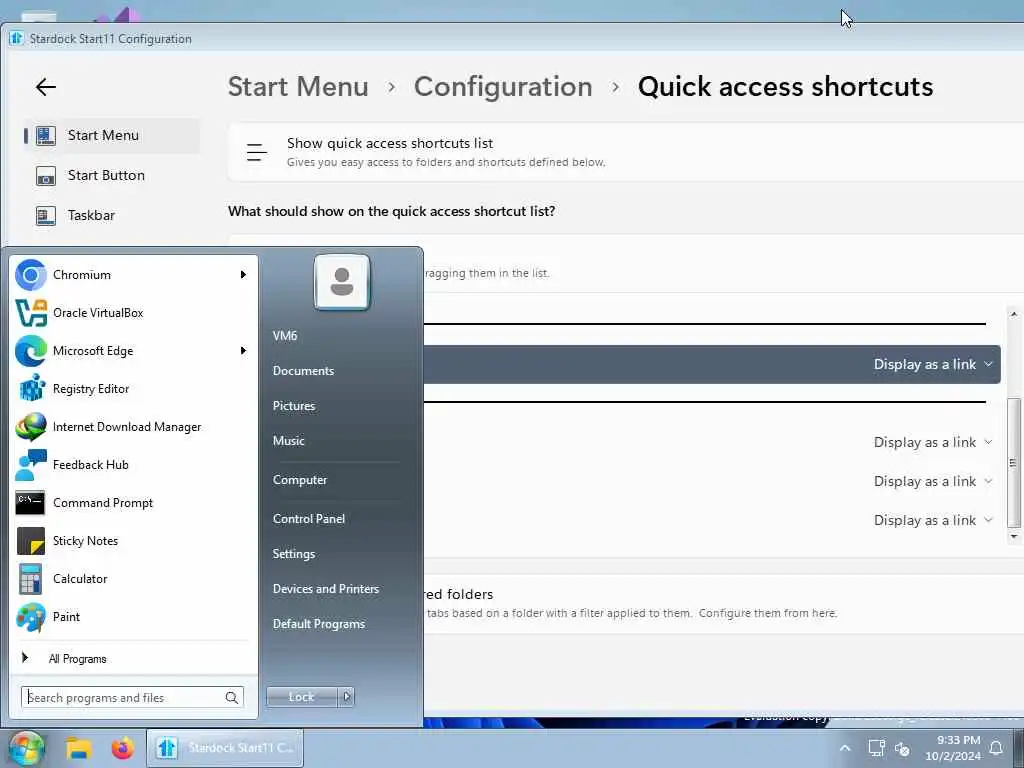Launch Calculator app
Viewport: 1024px width, 768px height.
[131, 579]
